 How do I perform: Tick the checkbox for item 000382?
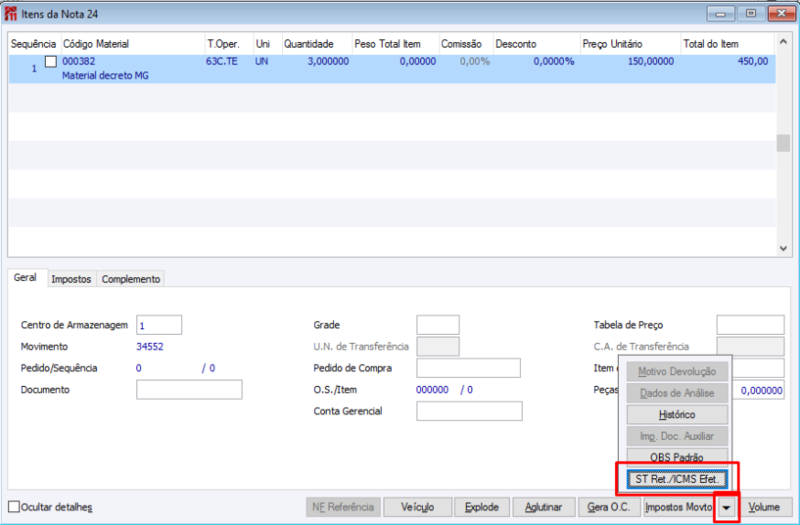[x=51, y=62]
